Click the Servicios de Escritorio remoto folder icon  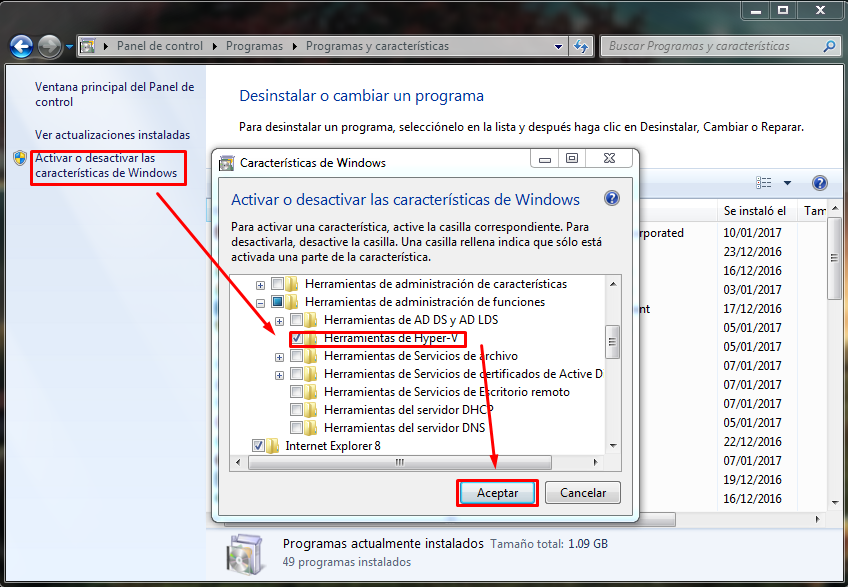[310, 392]
